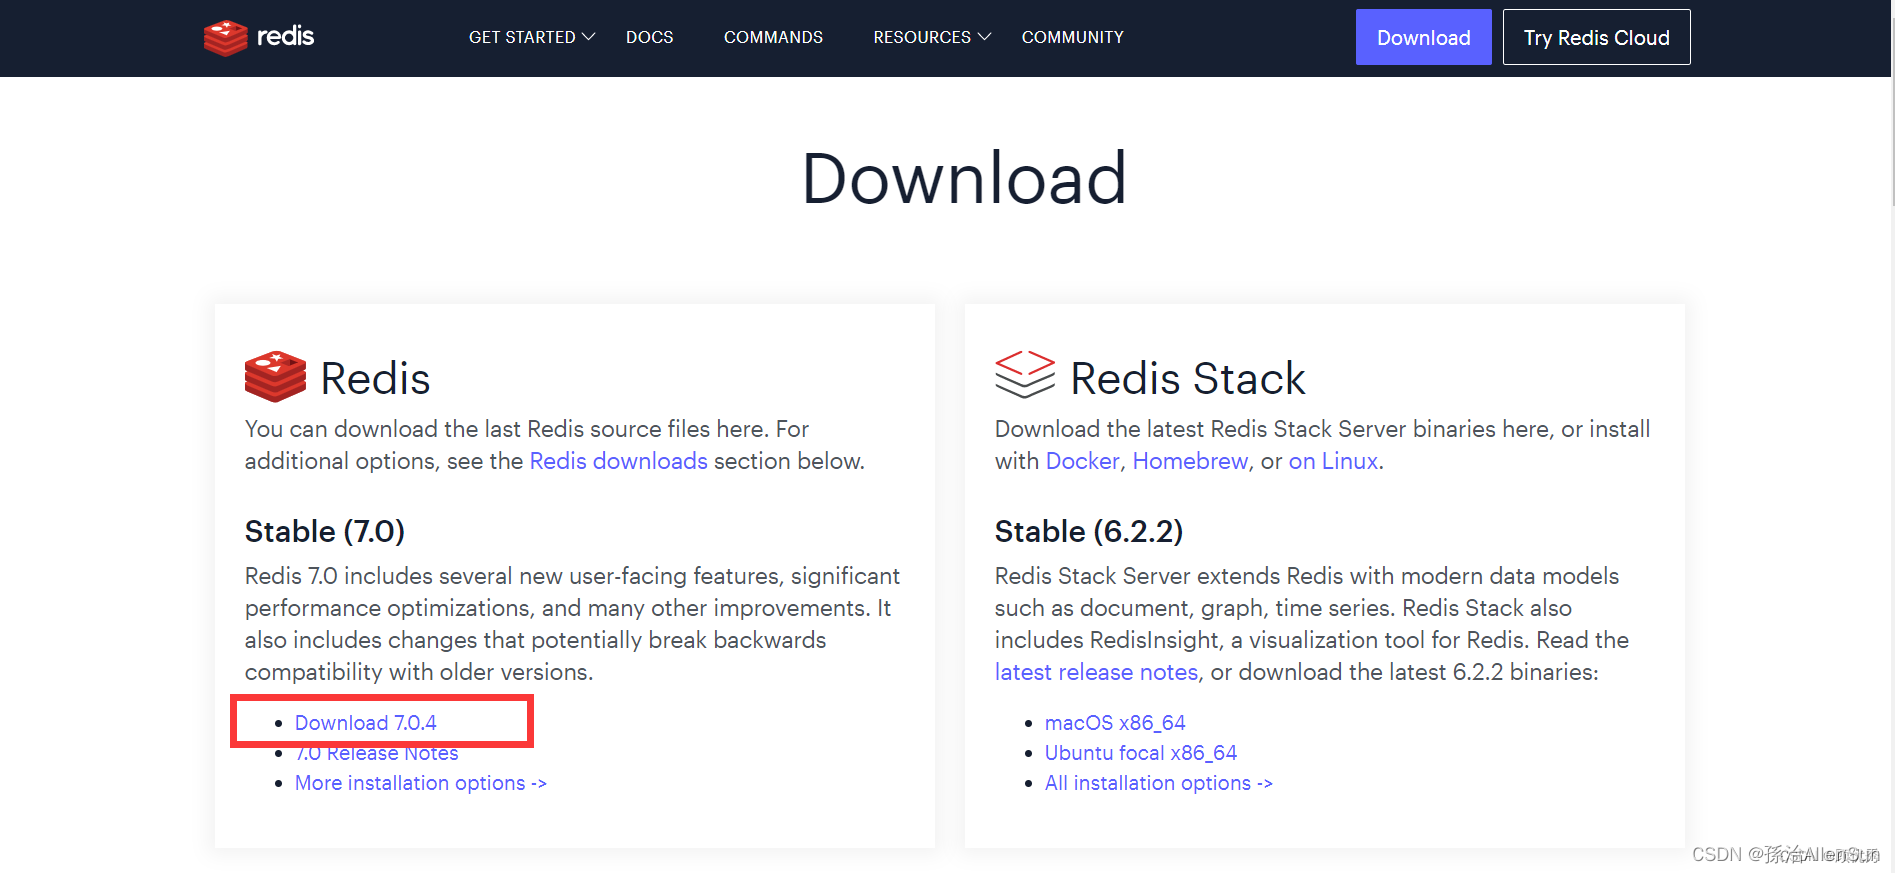Viewport: 1895px width, 873px height.
Task: Open the GET STARTED navigation item
Action: click(x=522, y=37)
